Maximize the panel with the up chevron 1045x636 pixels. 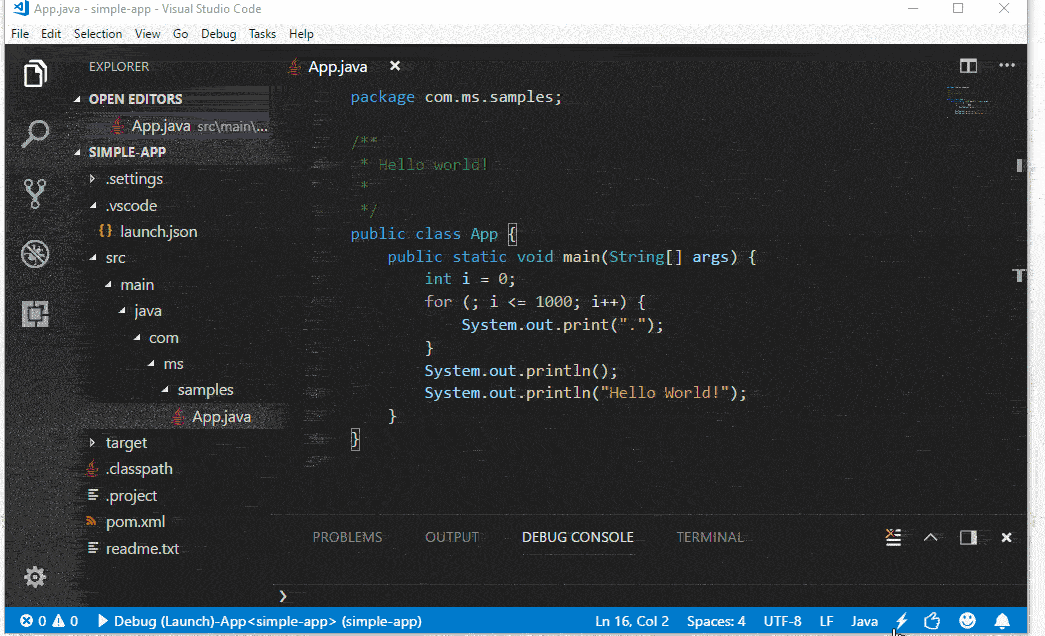click(931, 537)
